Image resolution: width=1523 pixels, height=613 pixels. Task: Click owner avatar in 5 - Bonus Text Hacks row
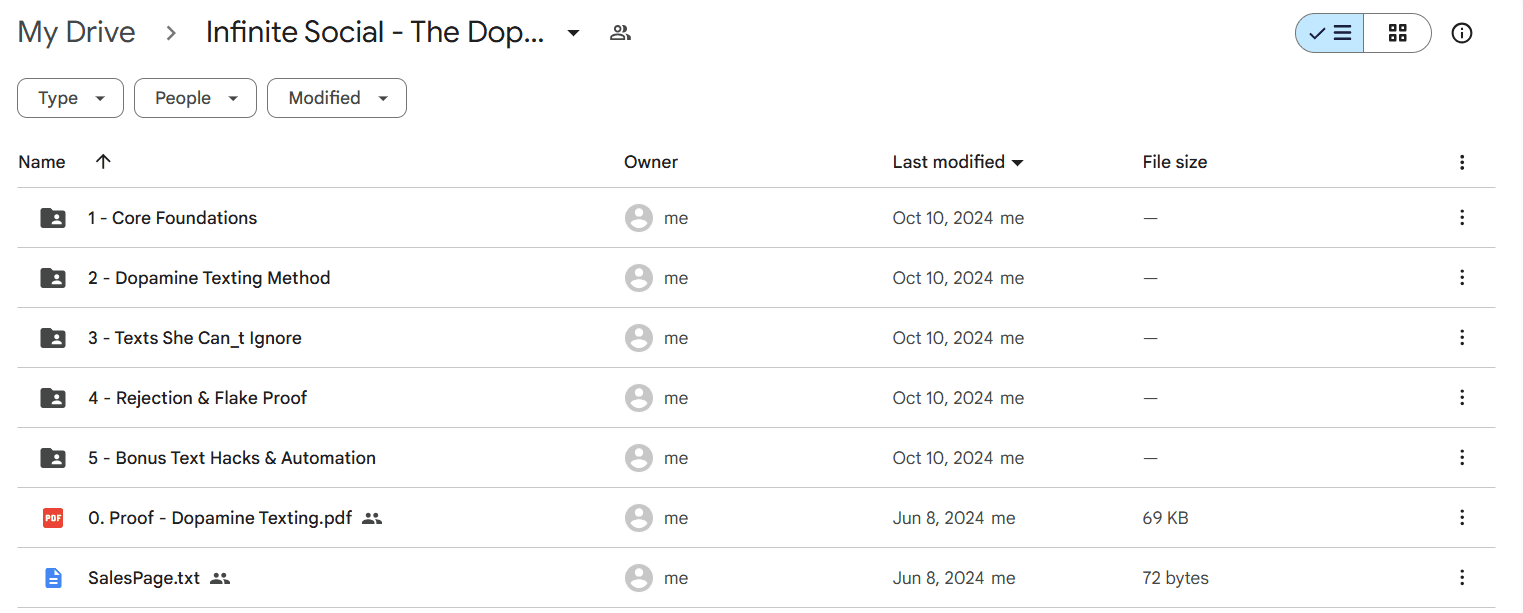(x=639, y=458)
